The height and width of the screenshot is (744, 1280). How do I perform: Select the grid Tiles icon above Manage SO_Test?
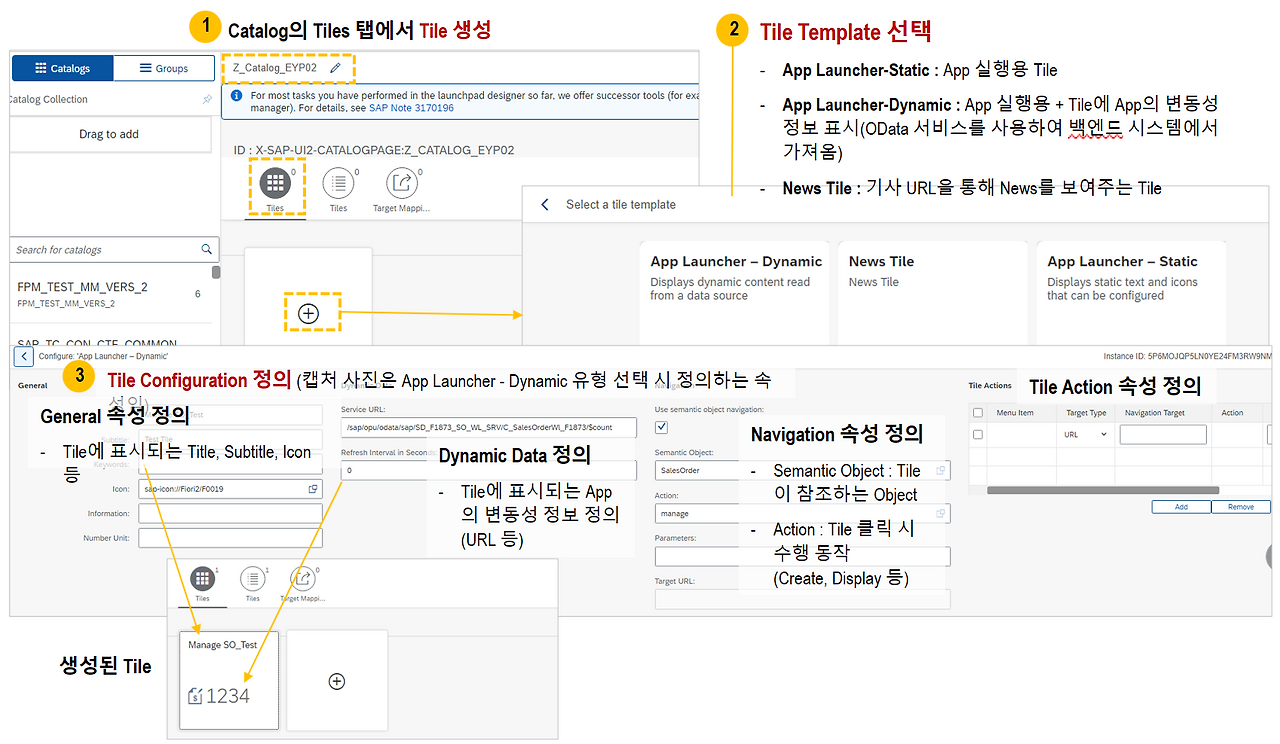pyautogui.click(x=203, y=580)
